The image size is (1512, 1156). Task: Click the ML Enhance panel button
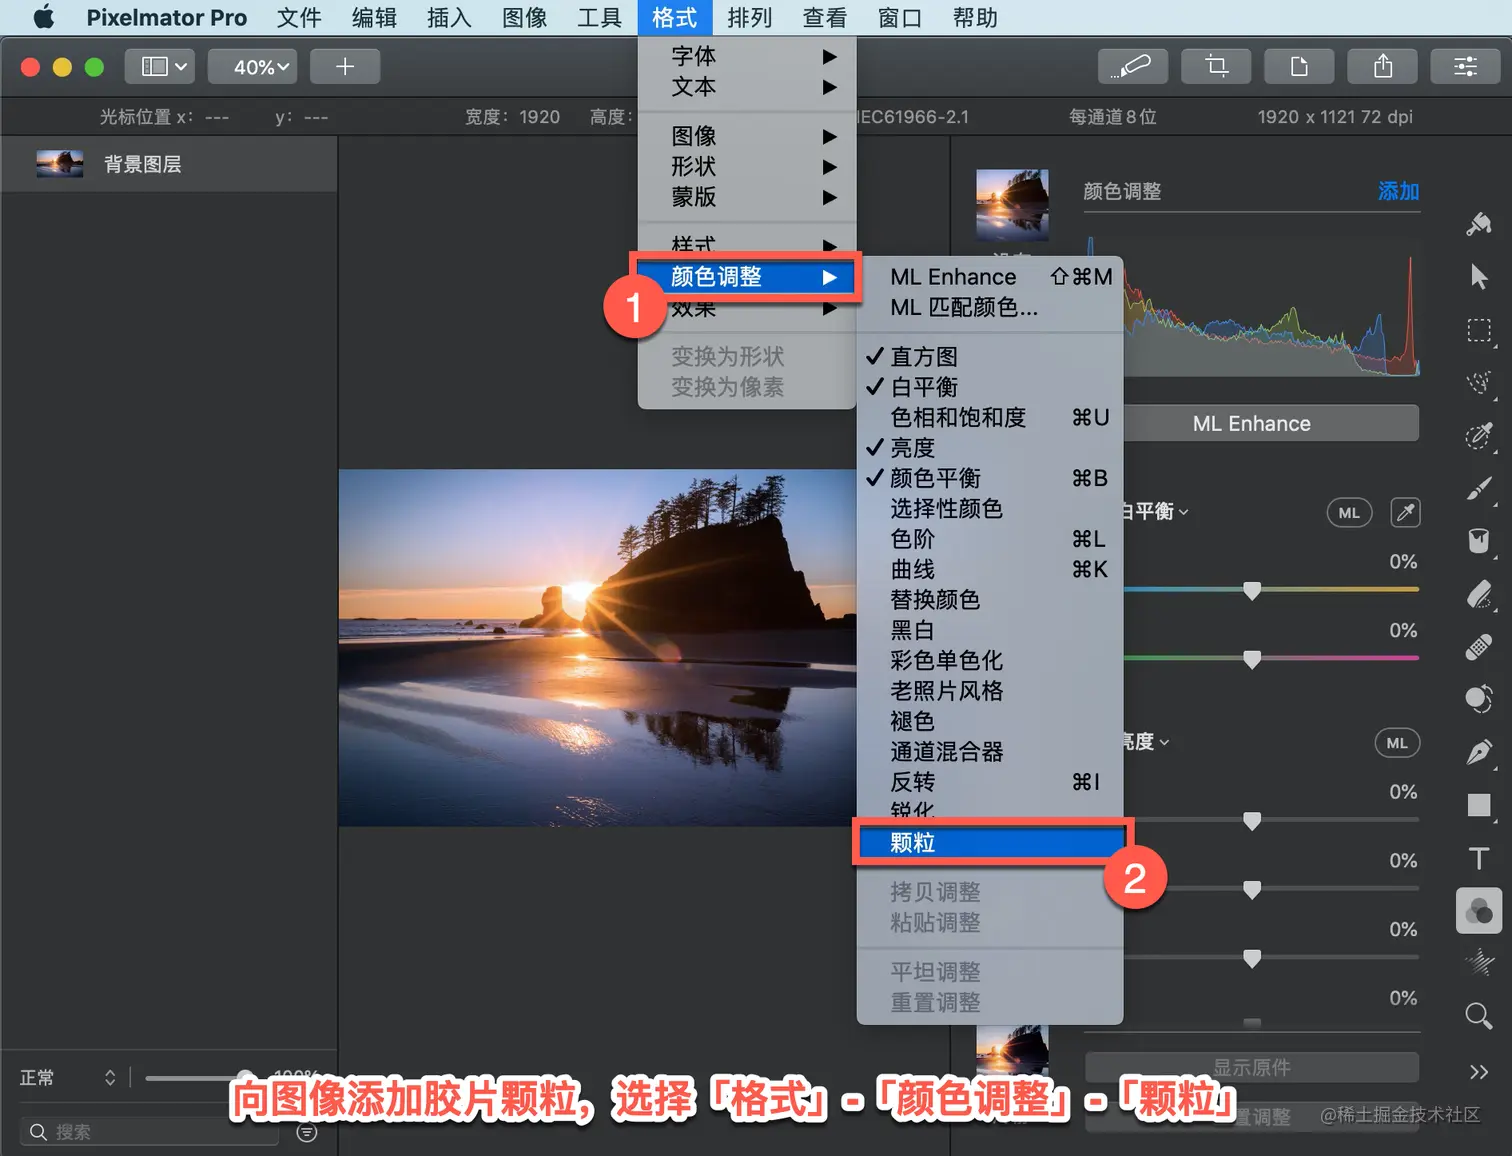[x=1252, y=423]
